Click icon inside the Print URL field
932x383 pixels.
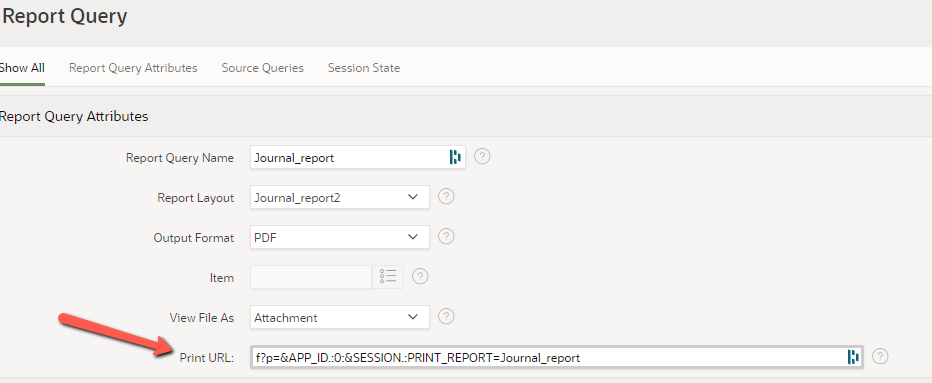853,357
